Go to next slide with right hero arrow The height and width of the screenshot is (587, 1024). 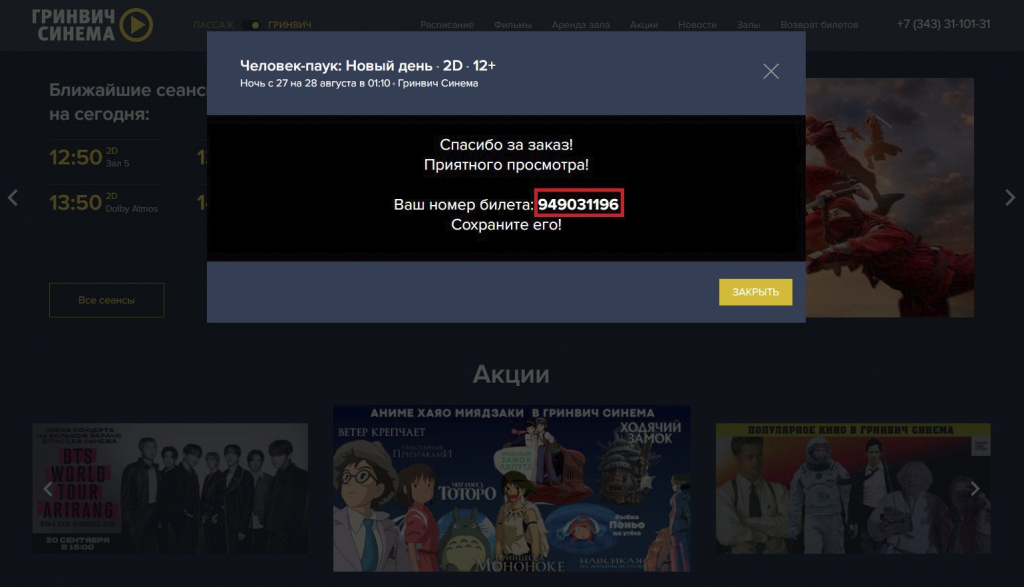pyautogui.click(x=1010, y=197)
